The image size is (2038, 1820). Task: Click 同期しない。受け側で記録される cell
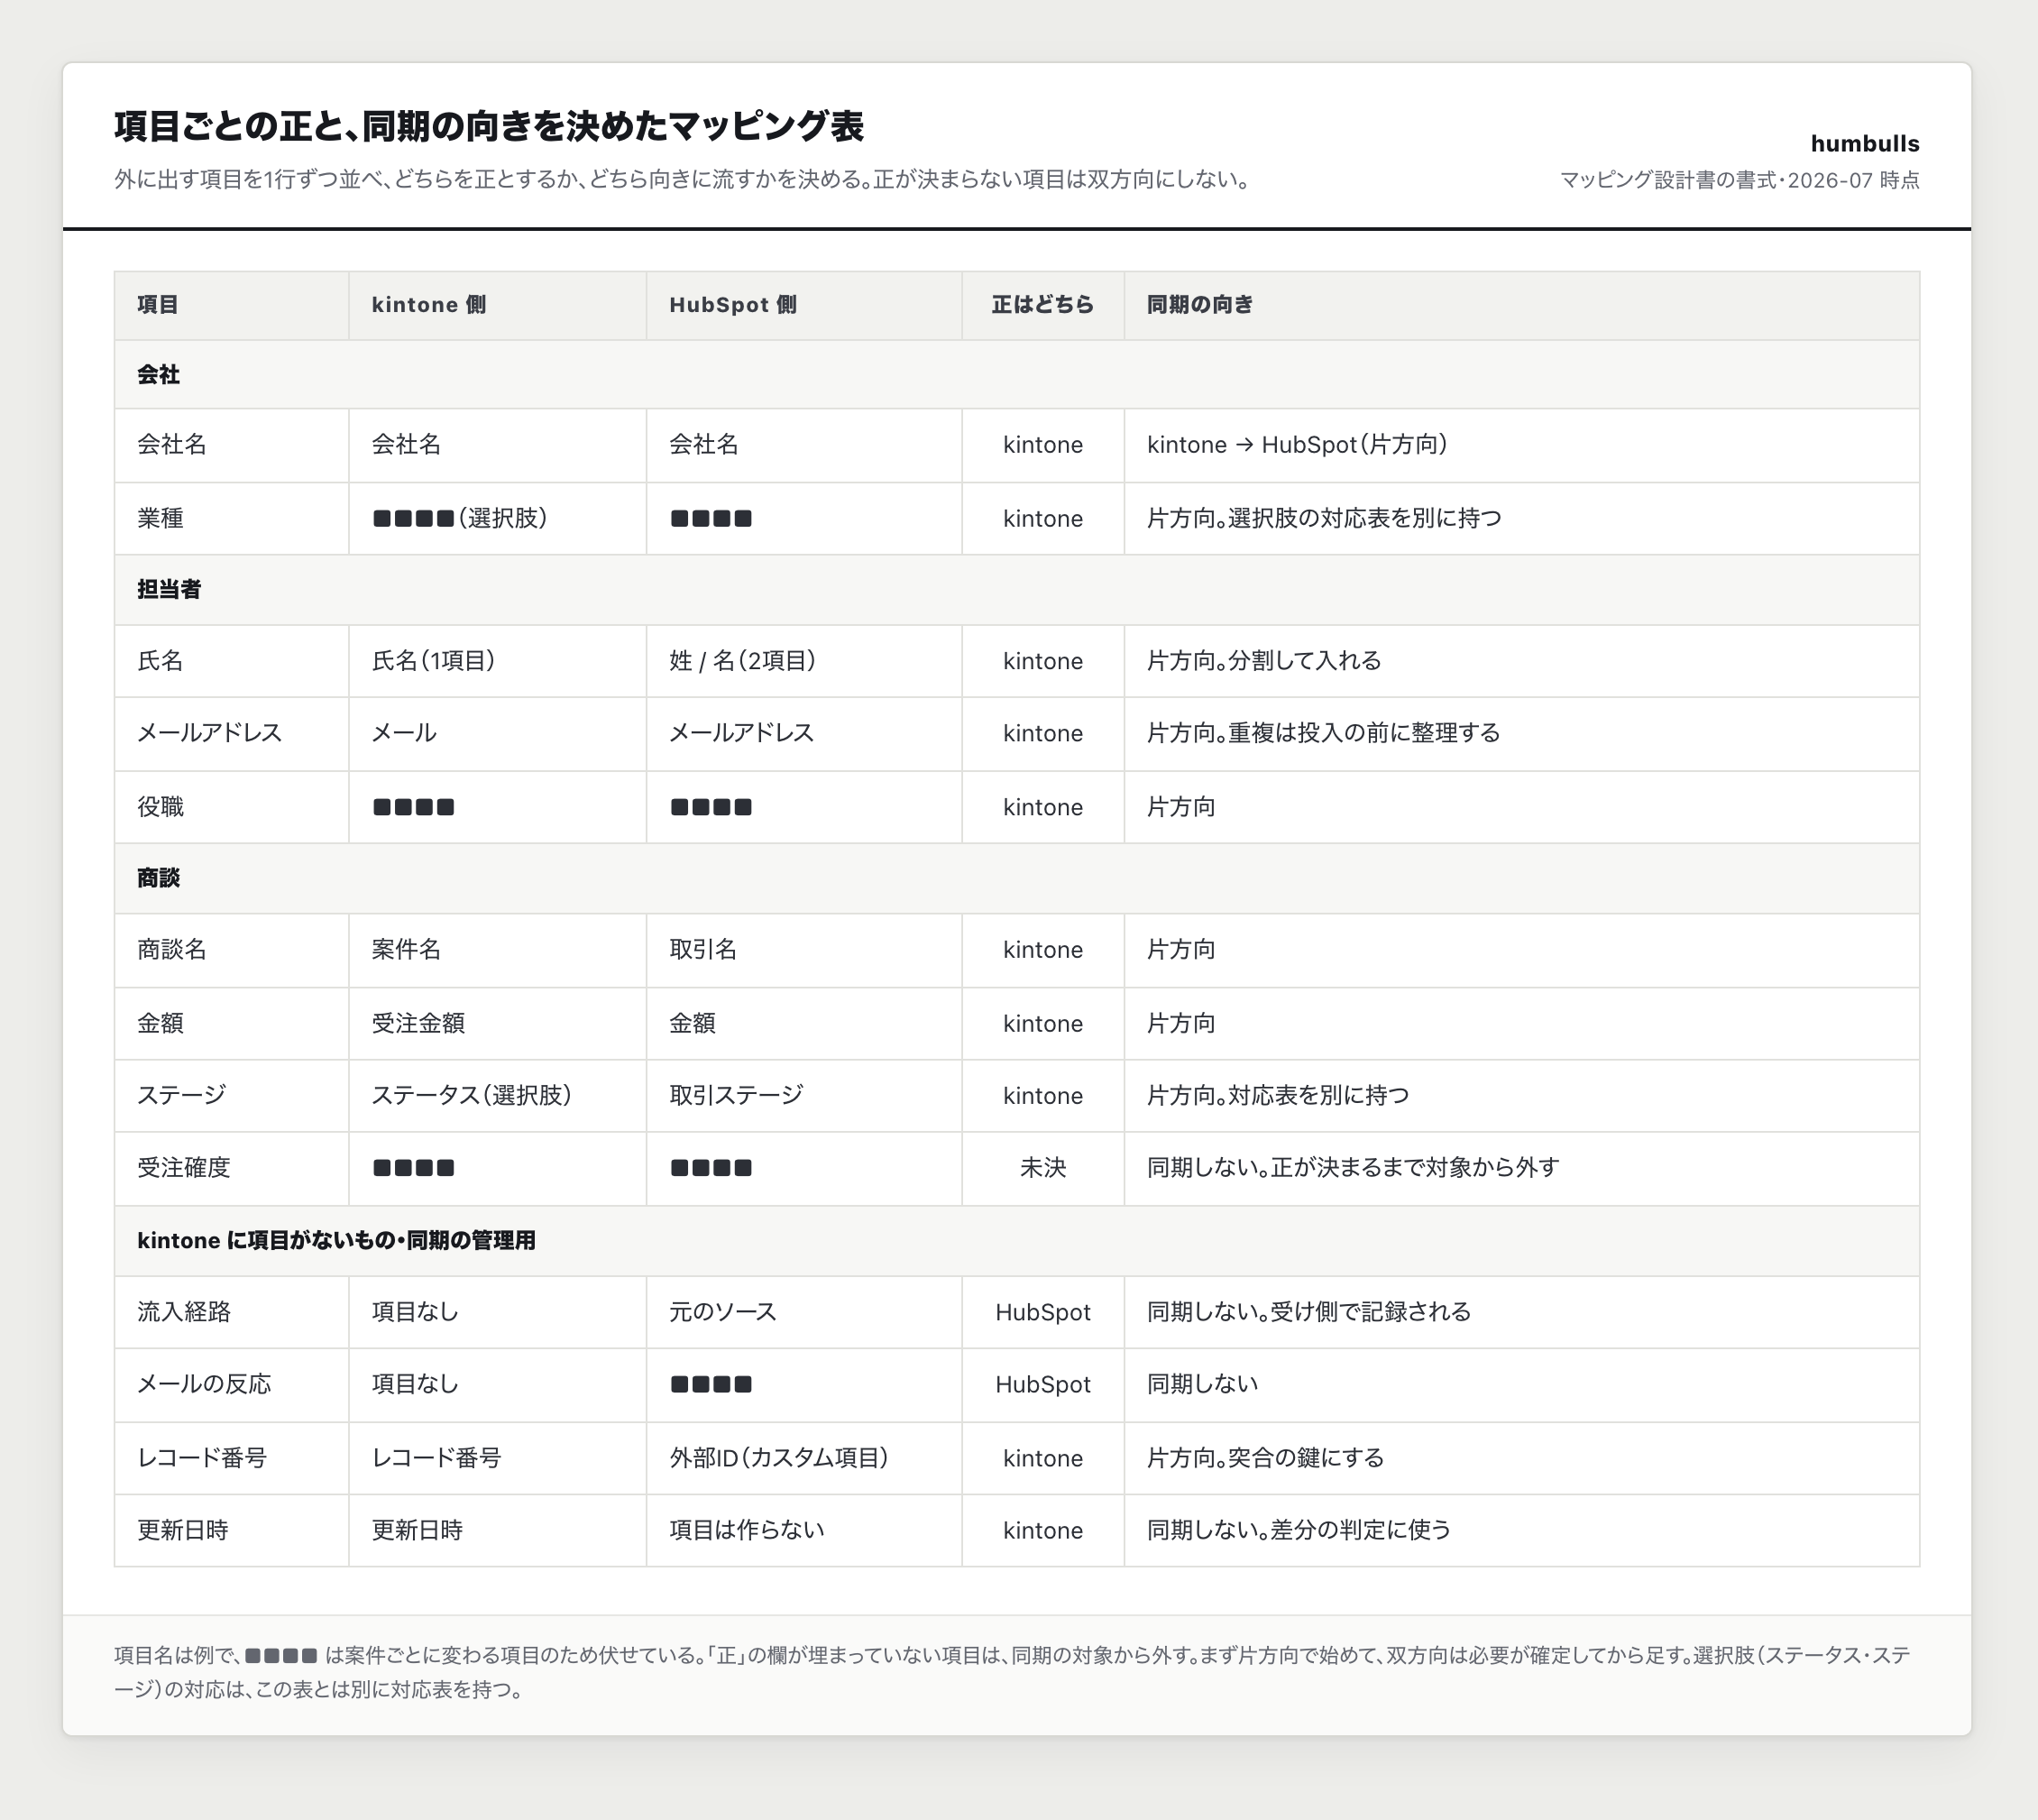coord(1522,1312)
